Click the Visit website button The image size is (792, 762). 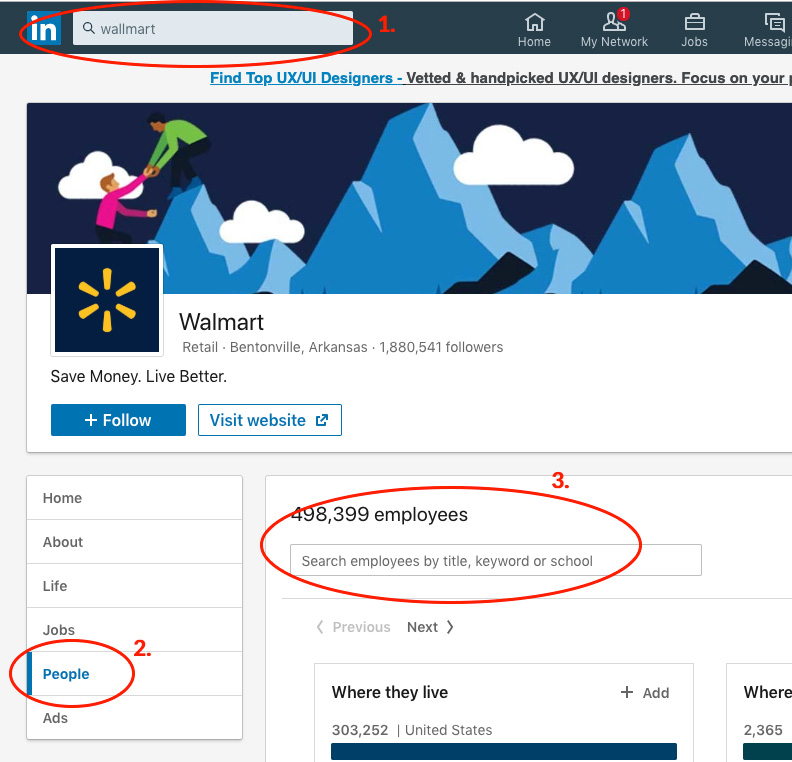pos(269,420)
